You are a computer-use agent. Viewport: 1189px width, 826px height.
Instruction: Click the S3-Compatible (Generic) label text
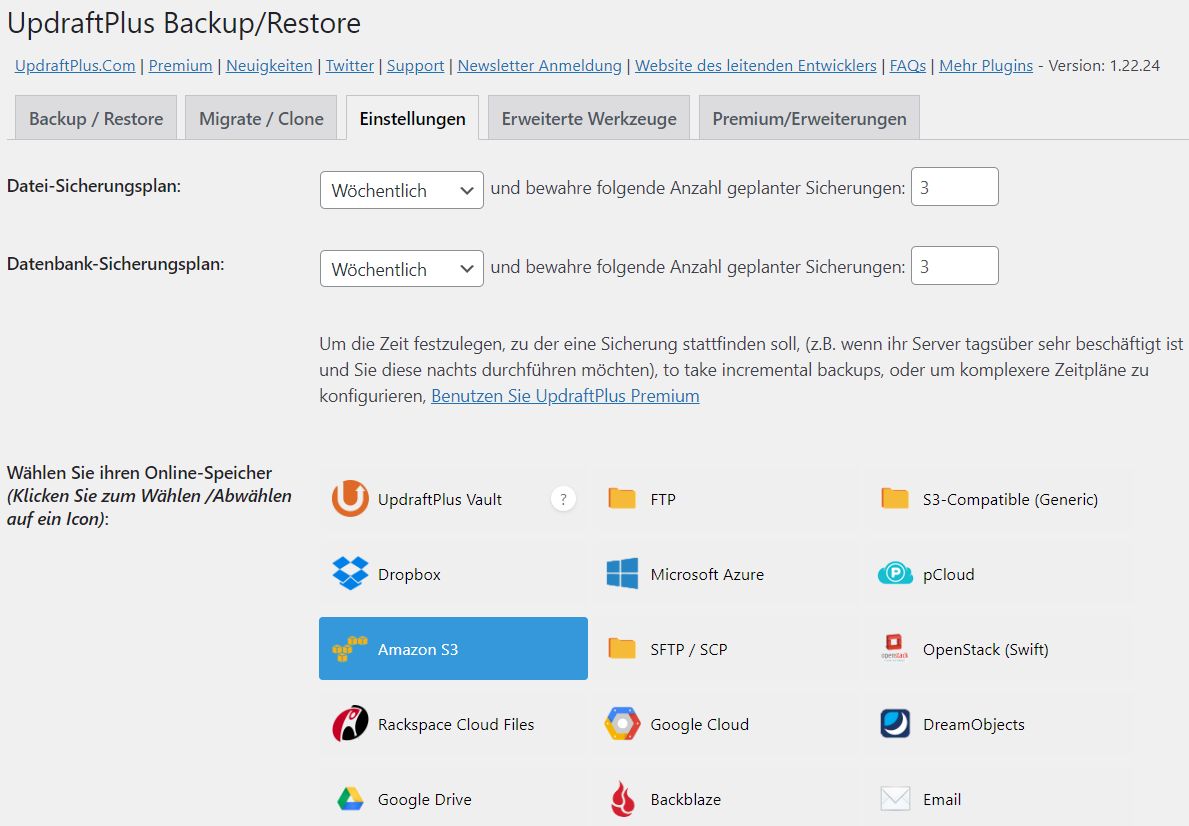[x=1010, y=499]
